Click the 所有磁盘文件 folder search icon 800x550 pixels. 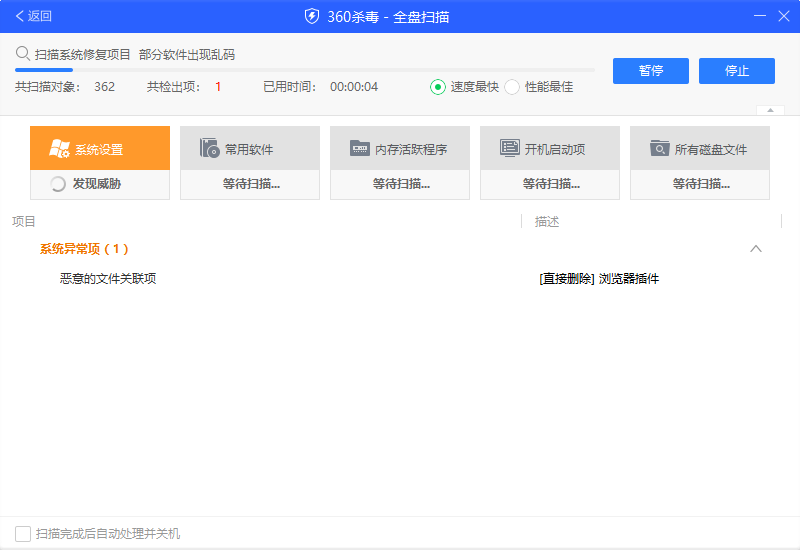659,148
